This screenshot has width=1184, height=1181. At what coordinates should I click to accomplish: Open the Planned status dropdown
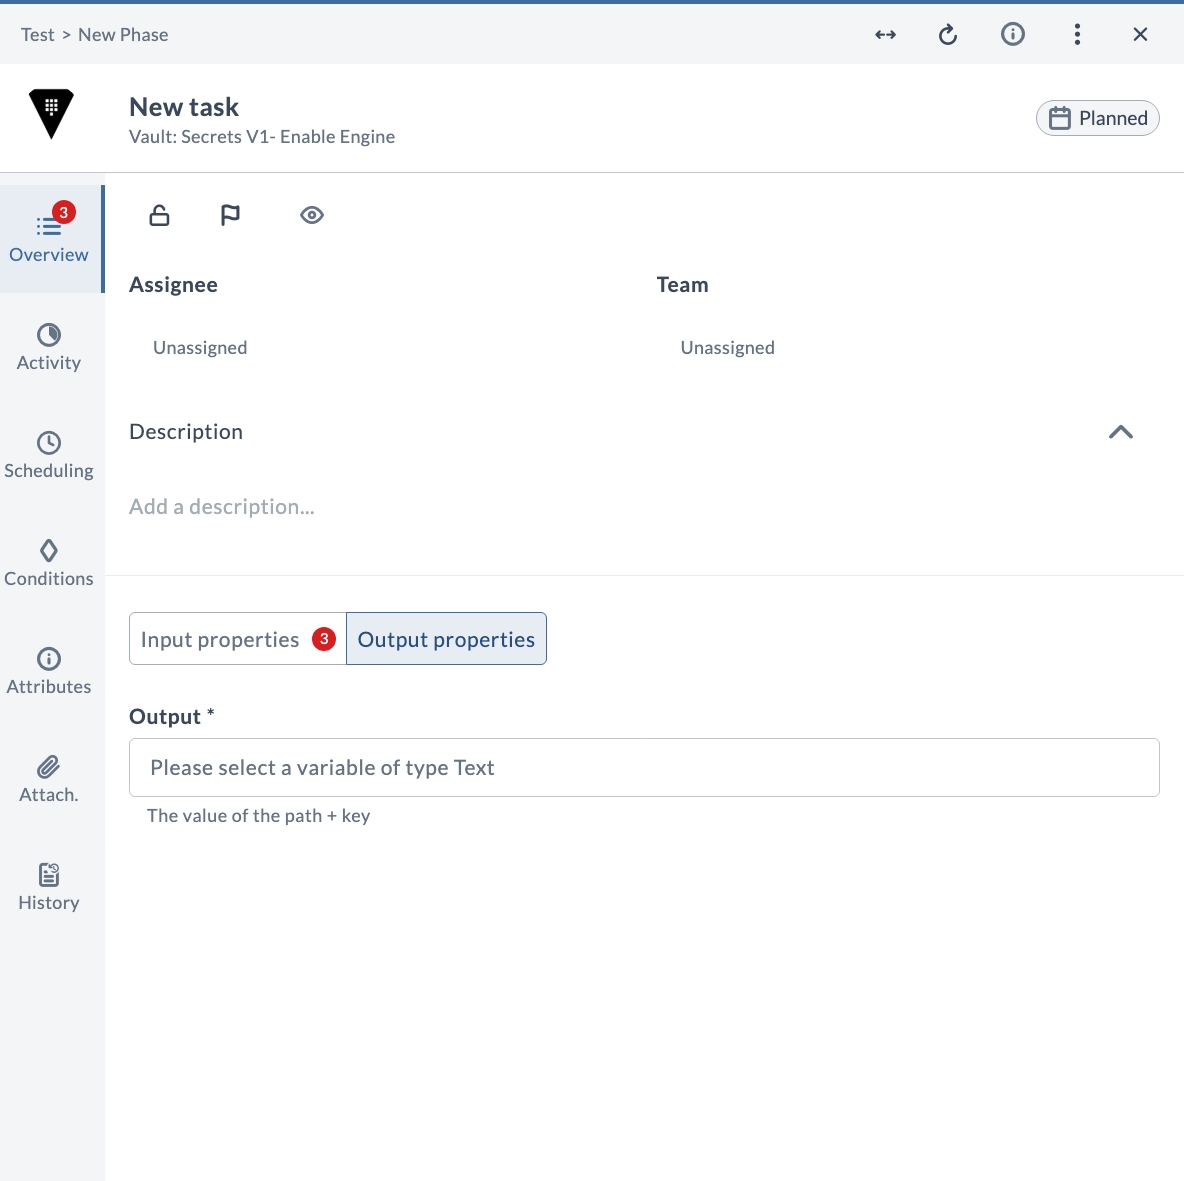[x=1098, y=118]
